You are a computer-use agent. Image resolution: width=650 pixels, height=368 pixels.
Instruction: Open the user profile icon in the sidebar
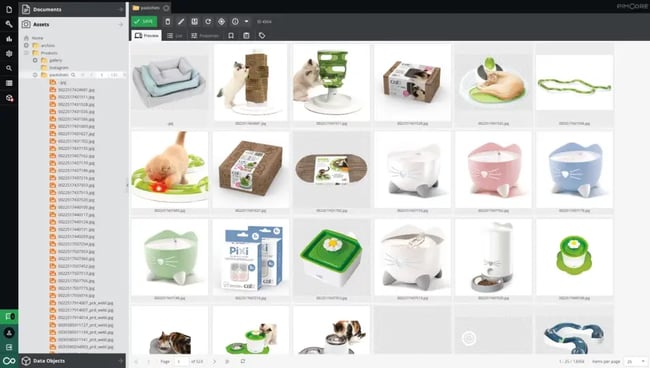9,332
